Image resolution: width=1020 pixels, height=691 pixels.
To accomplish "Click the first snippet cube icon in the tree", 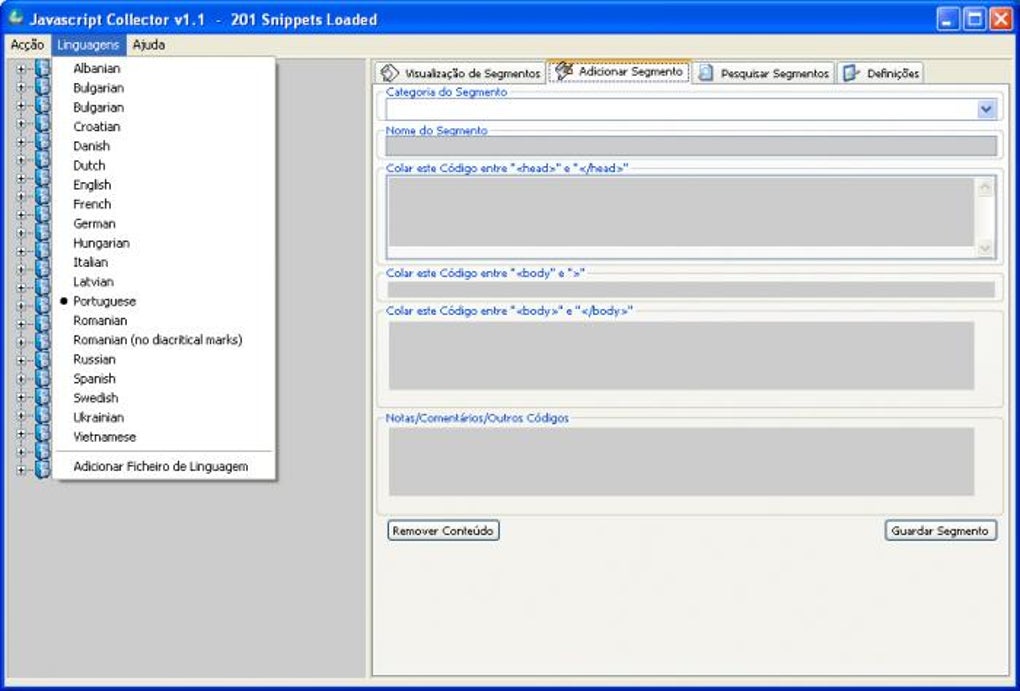I will pos(41,69).
